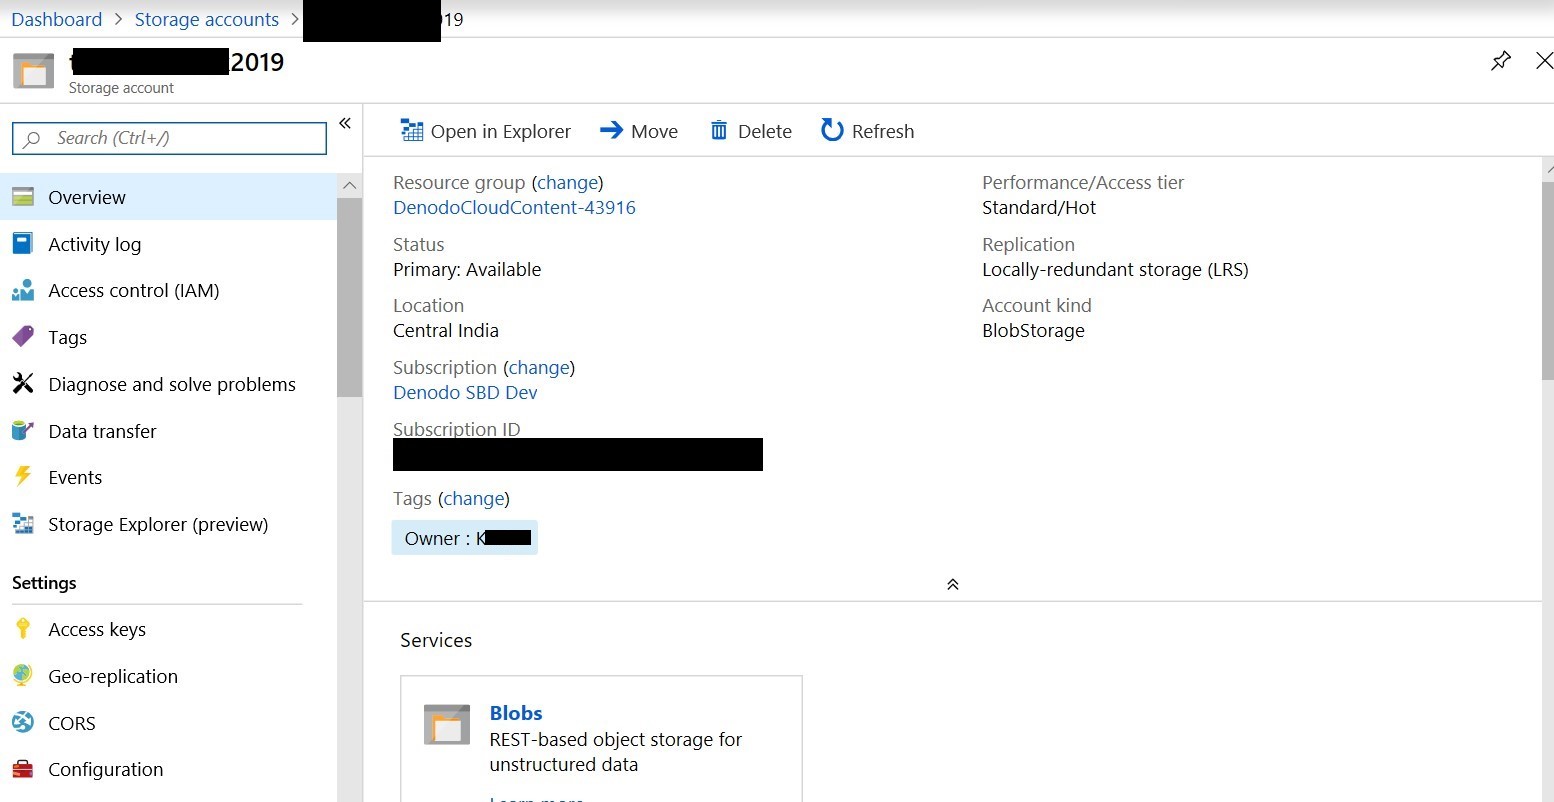This screenshot has width=1554, height=802.
Task: Click the Geo-replication globe icon
Action: pyautogui.click(x=23, y=676)
